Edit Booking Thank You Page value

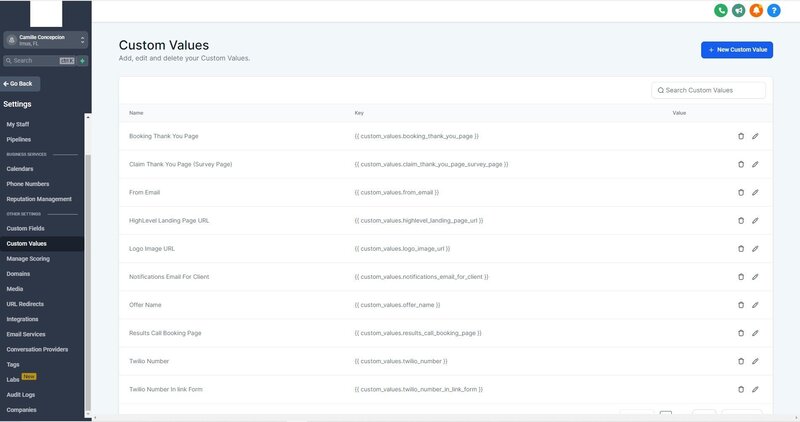pos(755,136)
